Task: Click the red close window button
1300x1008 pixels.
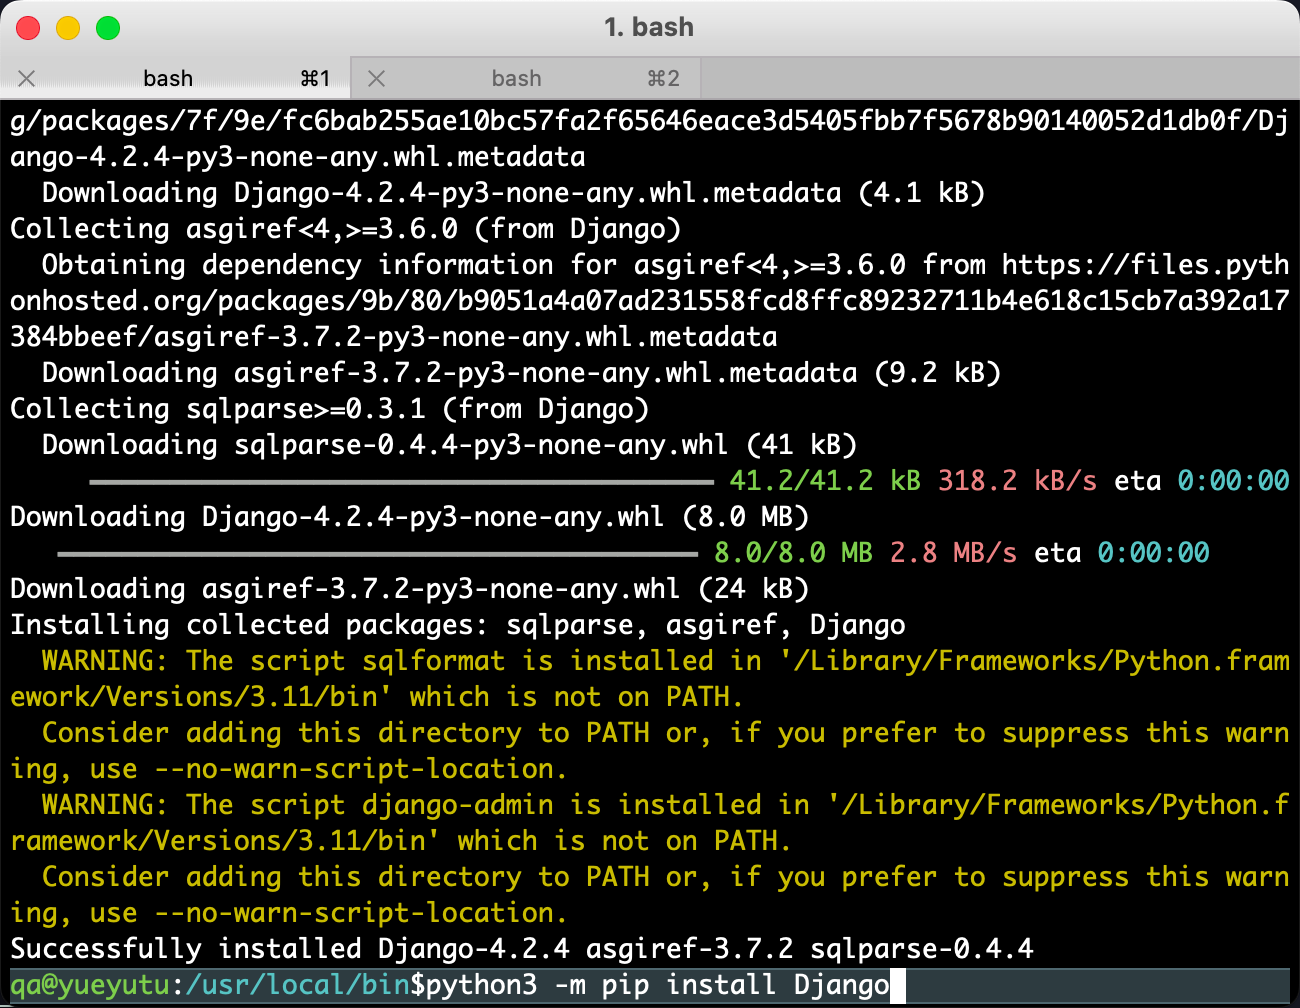Action: point(28,28)
